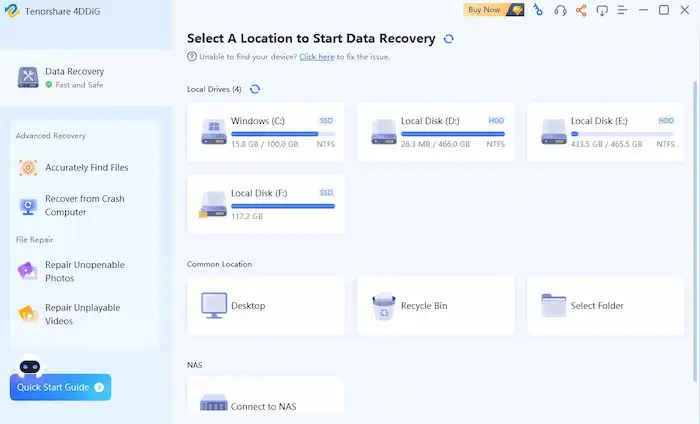Click the 'Click here' link

(x=316, y=57)
